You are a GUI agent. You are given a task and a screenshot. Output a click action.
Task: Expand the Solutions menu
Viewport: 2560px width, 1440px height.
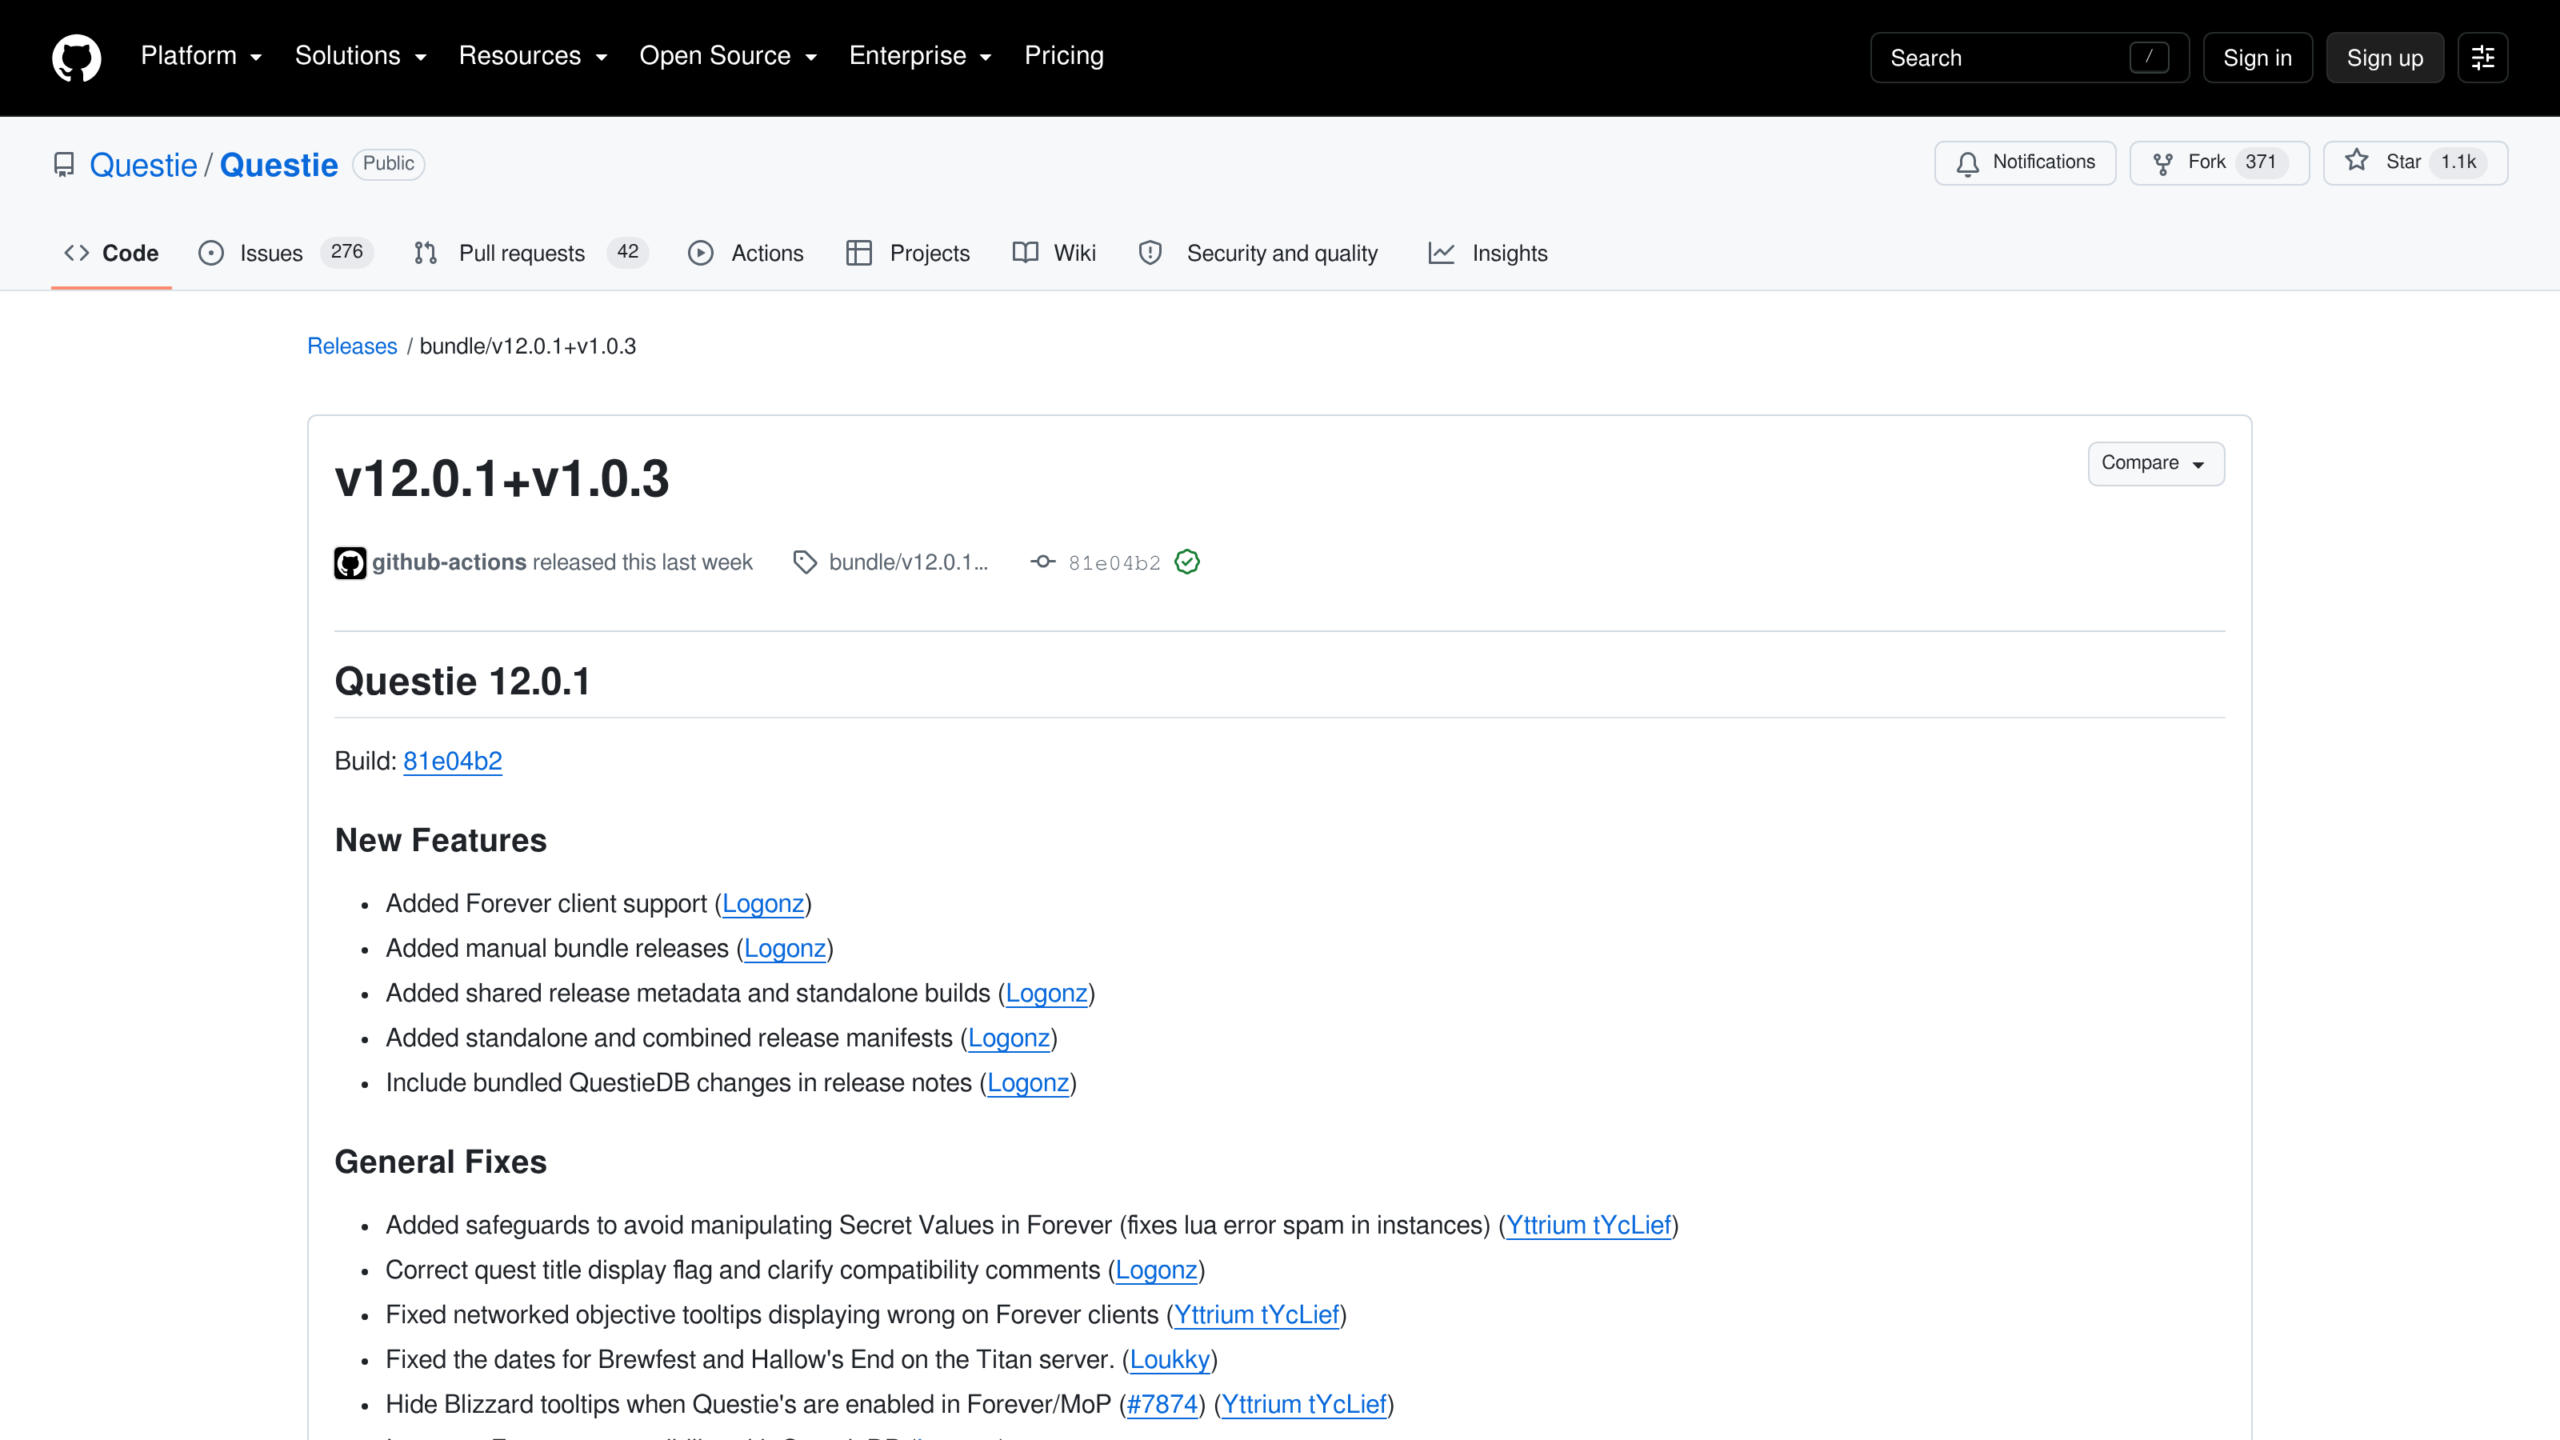(x=361, y=56)
